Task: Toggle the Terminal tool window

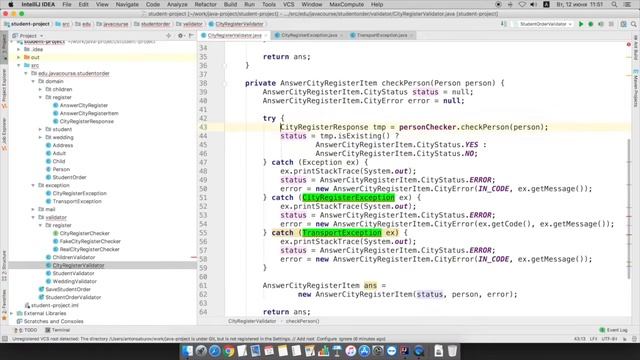Action: pyautogui.click(x=58, y=330)
